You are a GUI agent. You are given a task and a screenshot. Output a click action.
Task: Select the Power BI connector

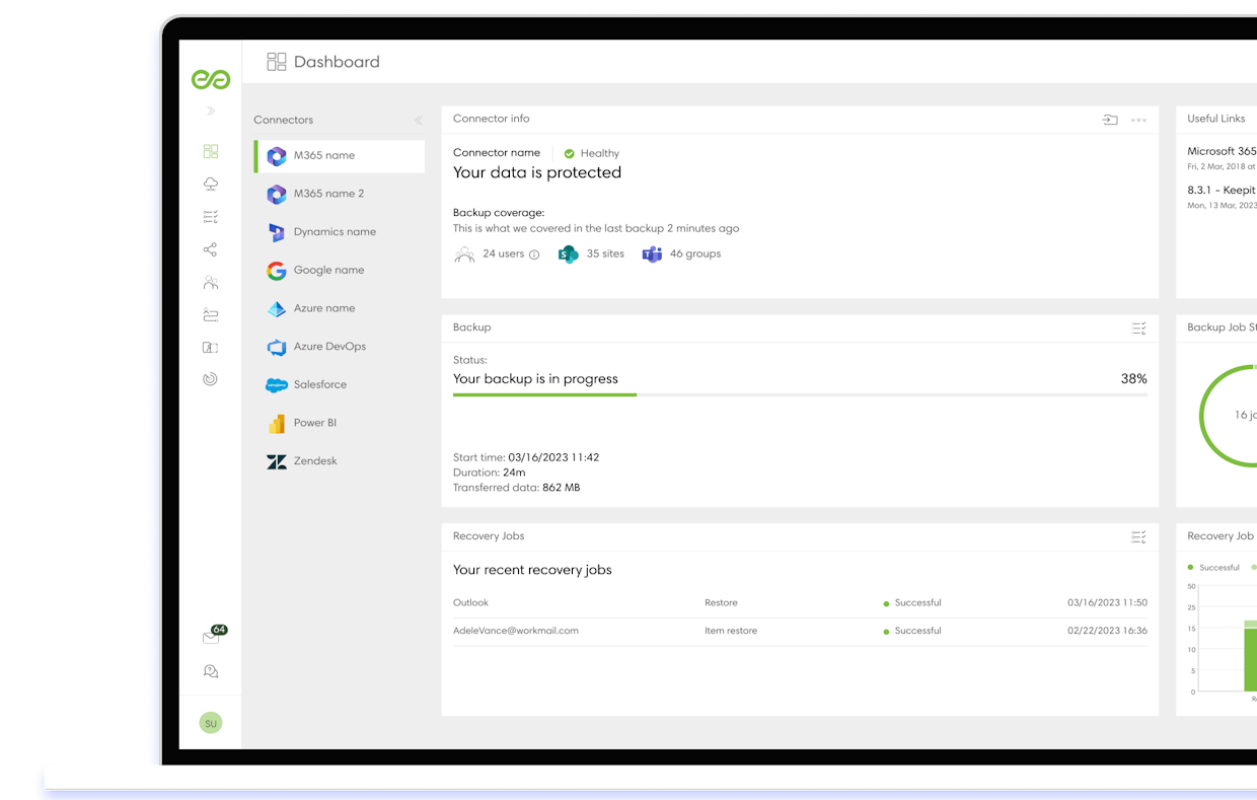pyautogui.click(x=339, y=423)
